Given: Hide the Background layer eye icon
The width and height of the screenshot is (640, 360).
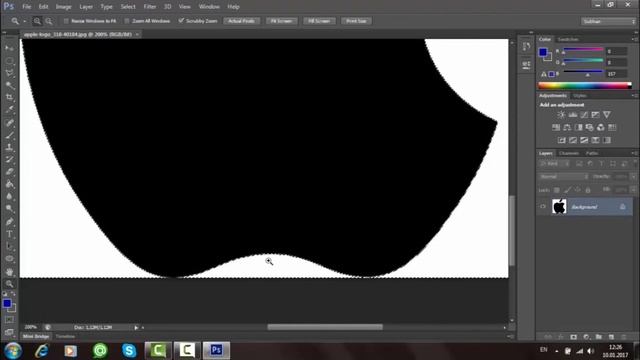Looking at the screenshot, I should tap(543, 207).
